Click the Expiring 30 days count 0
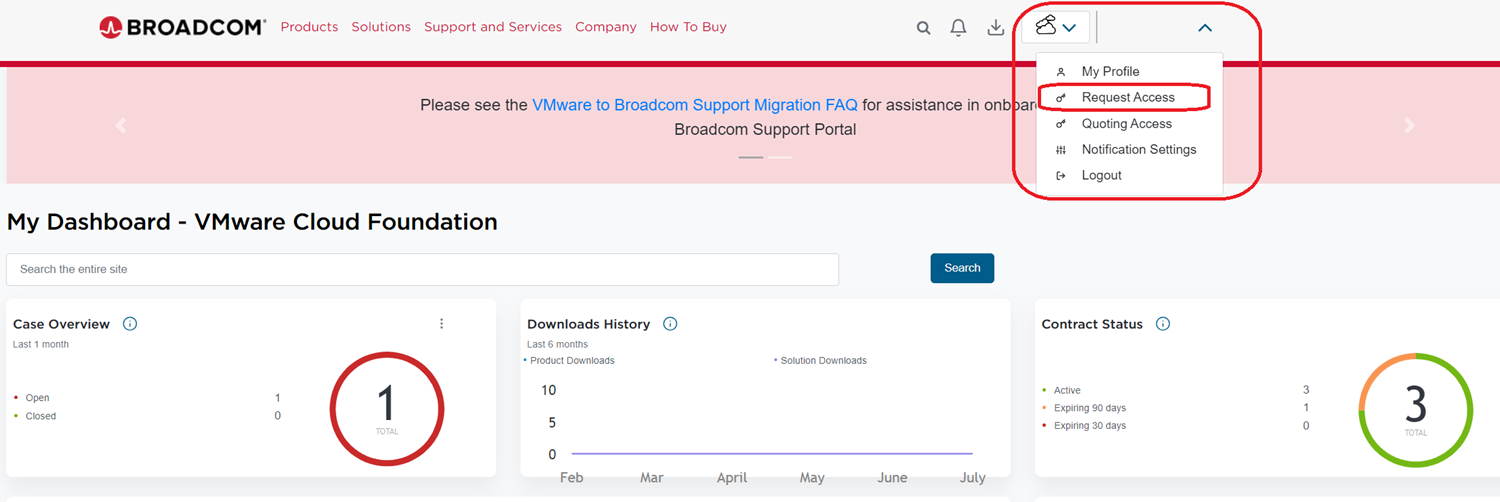 point(1306,426)
